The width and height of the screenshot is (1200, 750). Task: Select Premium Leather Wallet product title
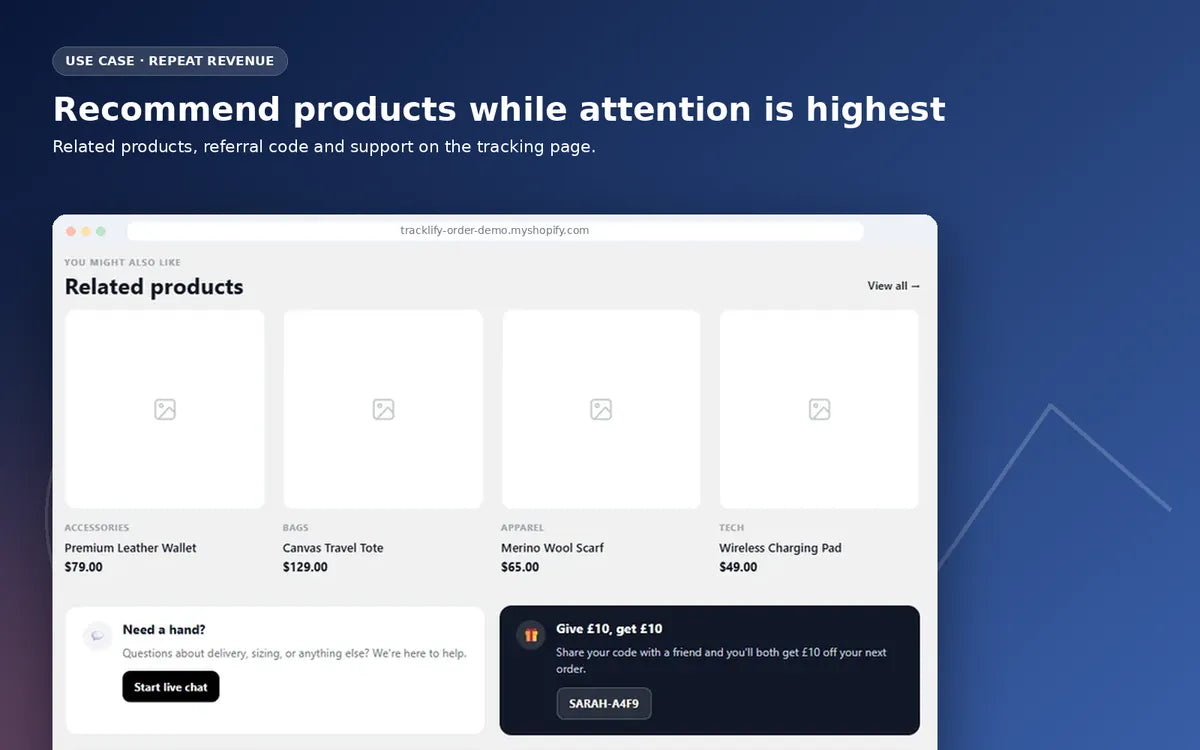click(130, 548)
